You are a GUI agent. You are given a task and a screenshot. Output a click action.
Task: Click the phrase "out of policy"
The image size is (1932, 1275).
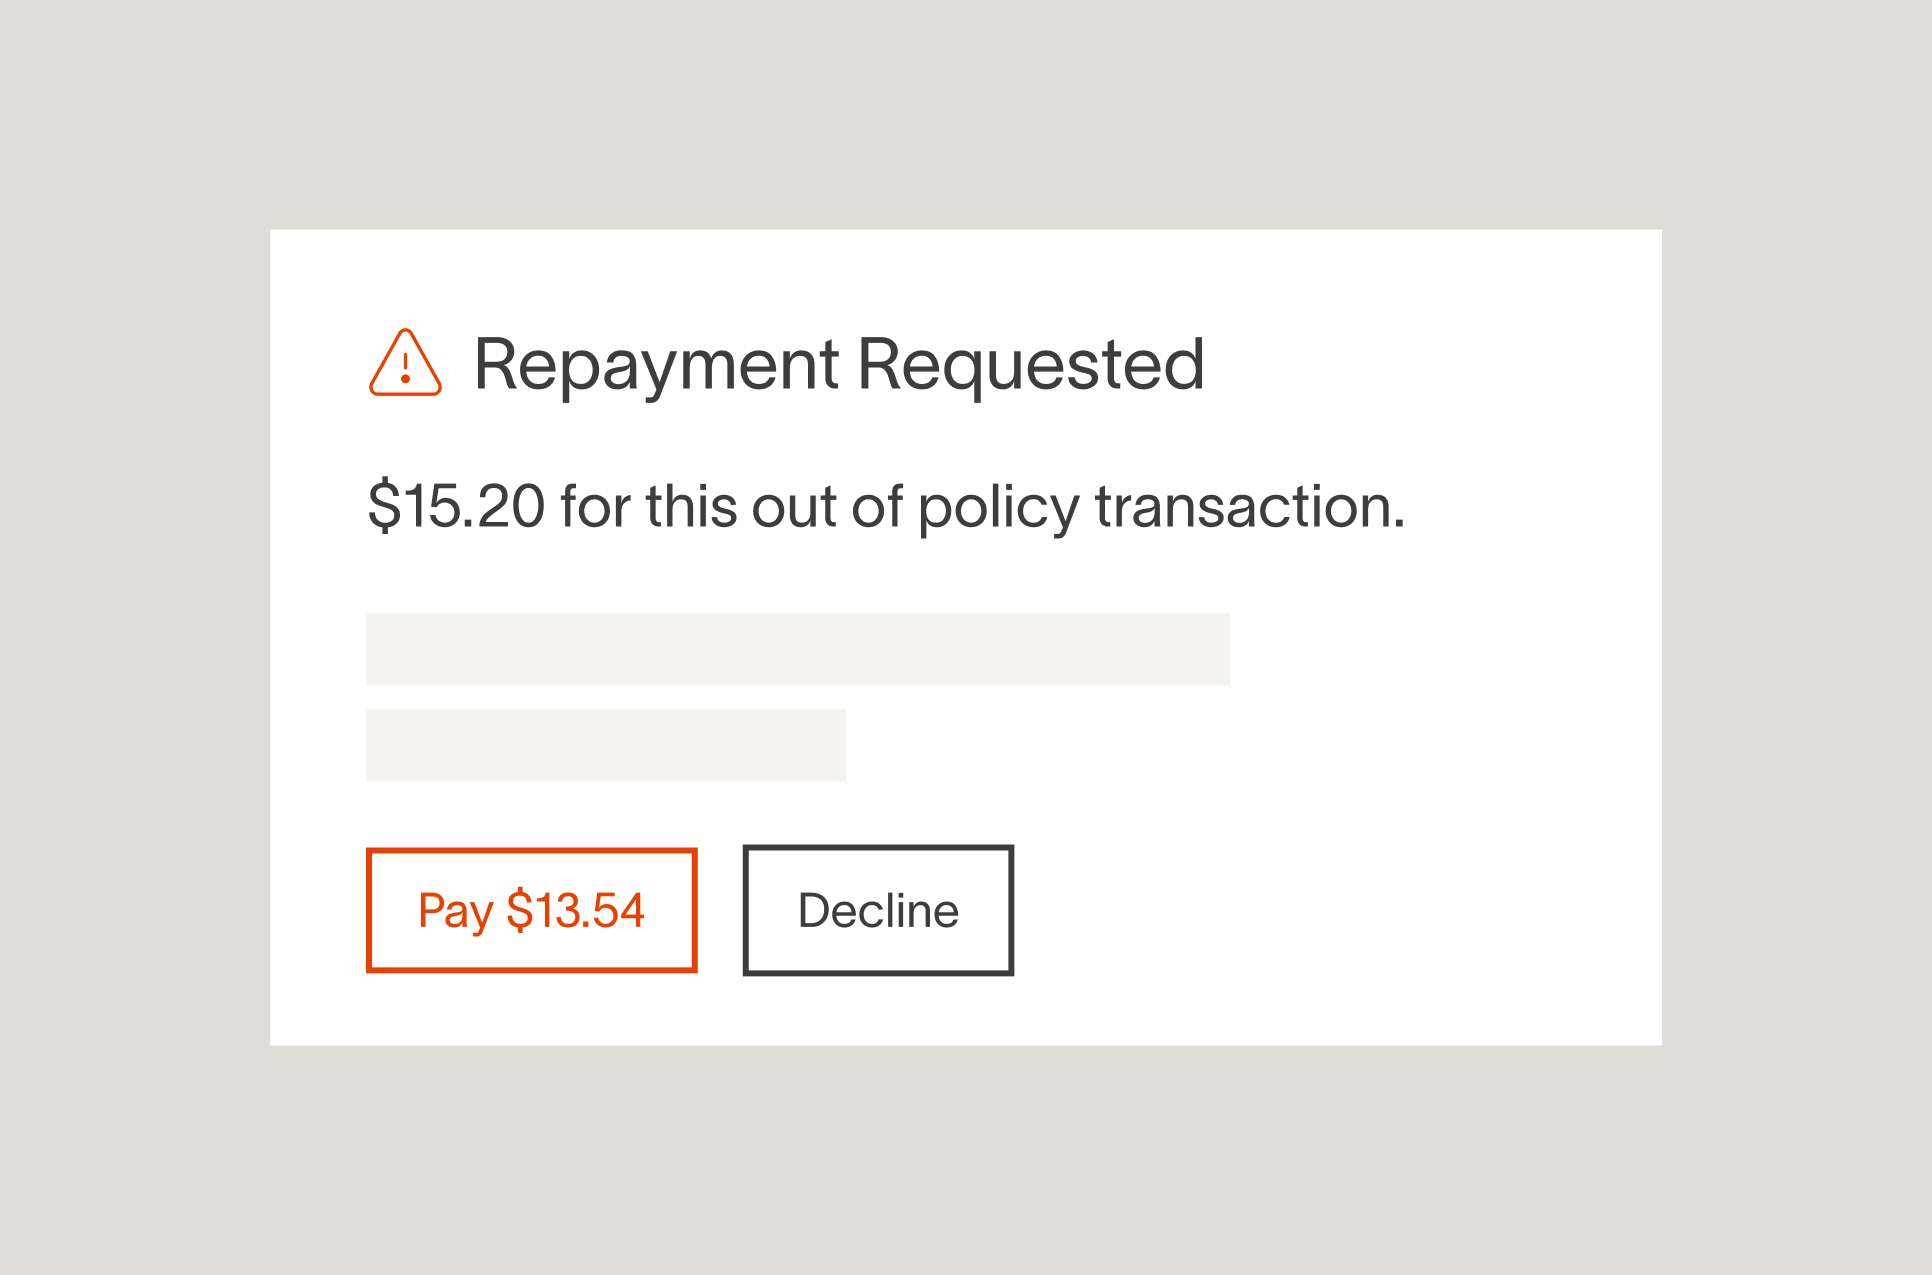(916, 508)
